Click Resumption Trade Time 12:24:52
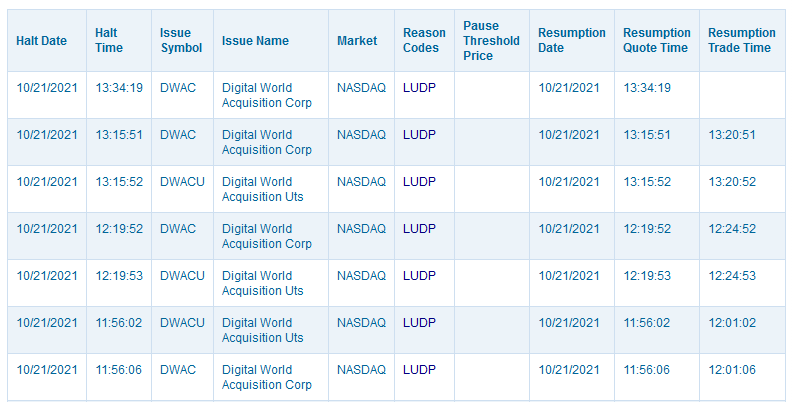 point(732,229)
